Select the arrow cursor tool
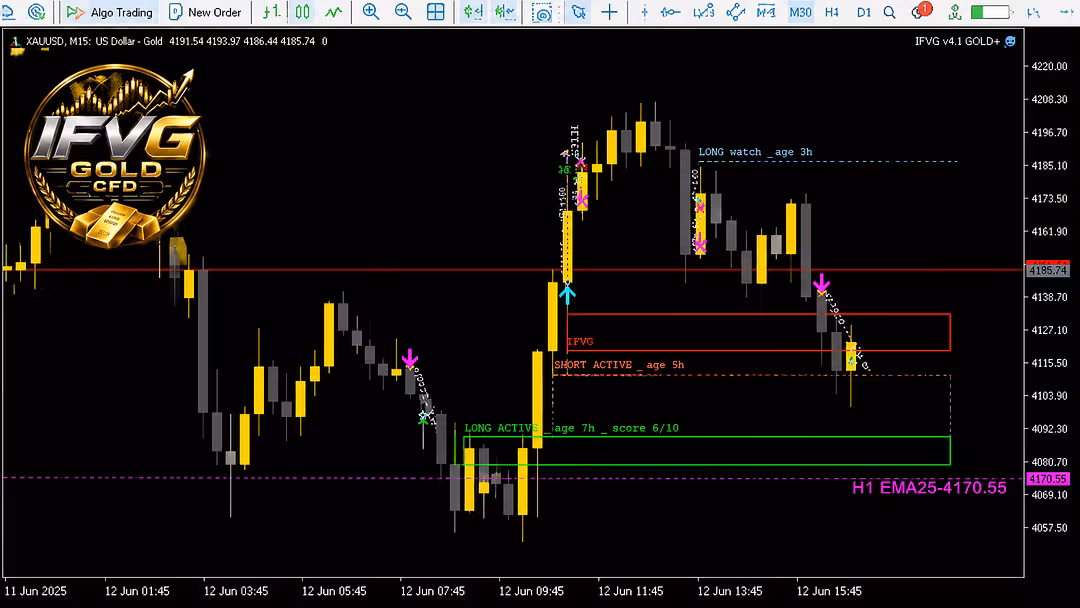 (579, 12)
